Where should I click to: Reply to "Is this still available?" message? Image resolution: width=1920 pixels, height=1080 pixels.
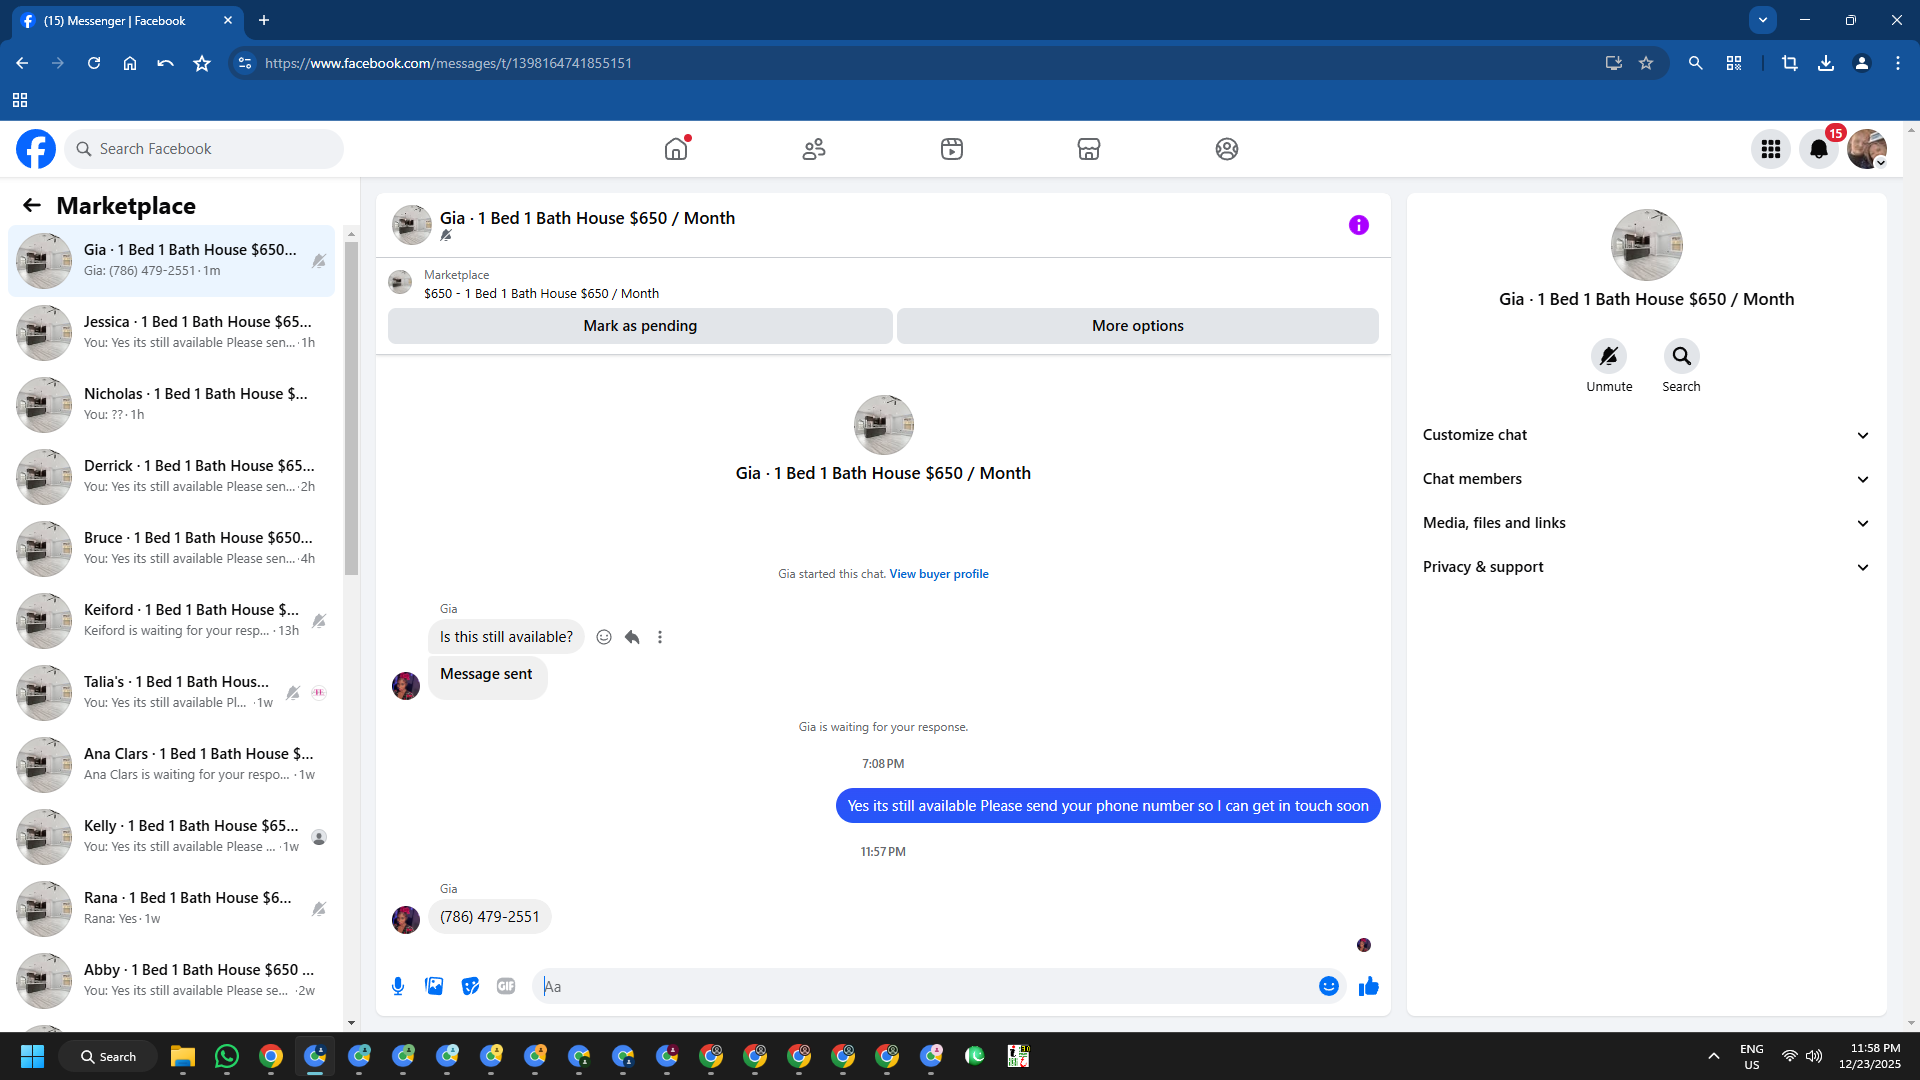pyautogui.click(x=632, y=637)
